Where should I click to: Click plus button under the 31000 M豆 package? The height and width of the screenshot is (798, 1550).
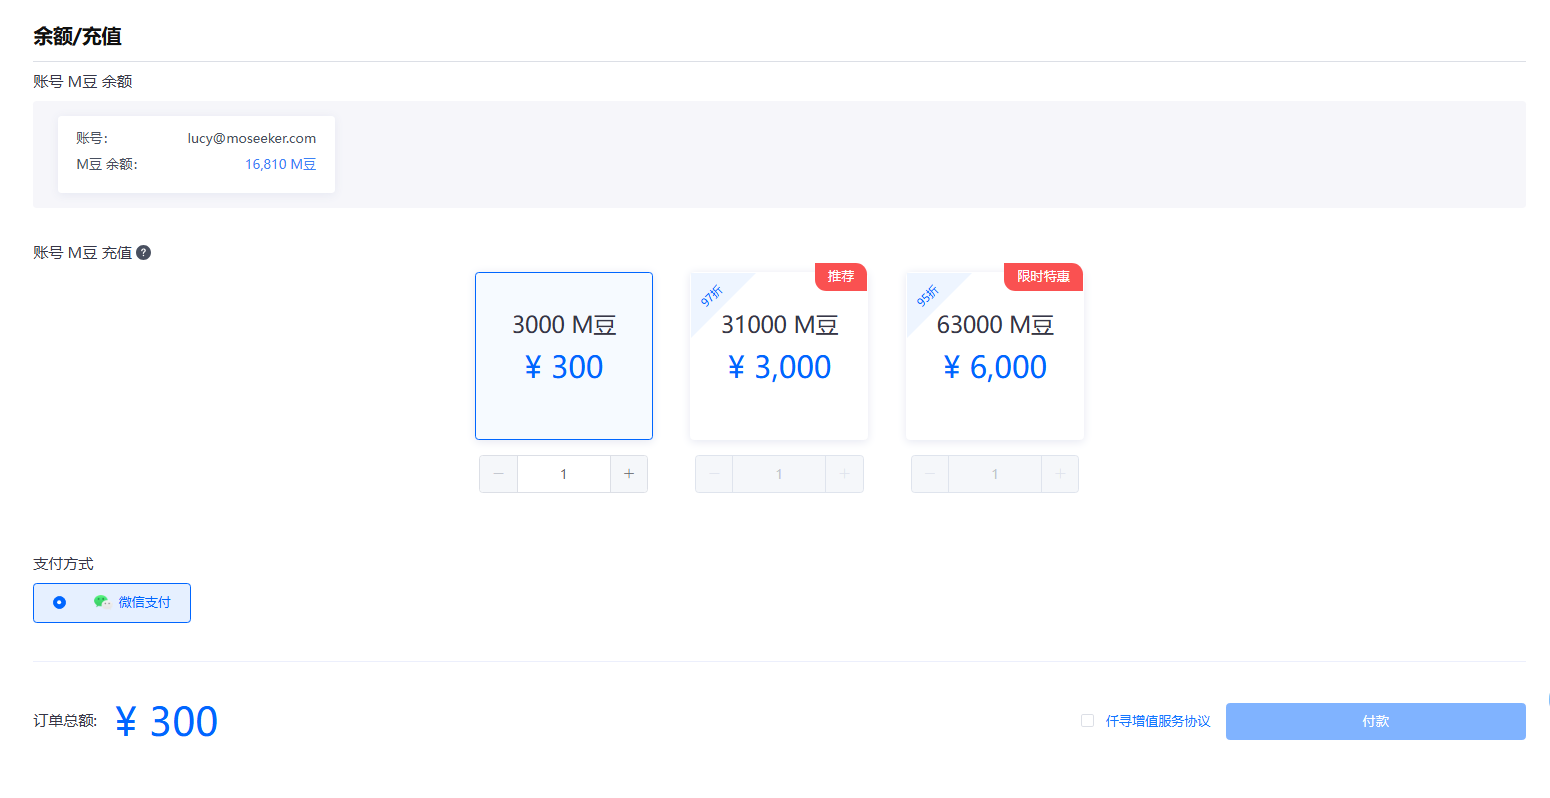tap(845, 474)
